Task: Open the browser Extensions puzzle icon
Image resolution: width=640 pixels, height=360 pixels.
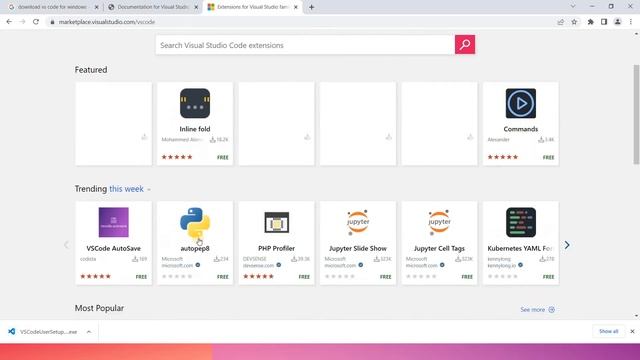Action: [x=590, y=22]
